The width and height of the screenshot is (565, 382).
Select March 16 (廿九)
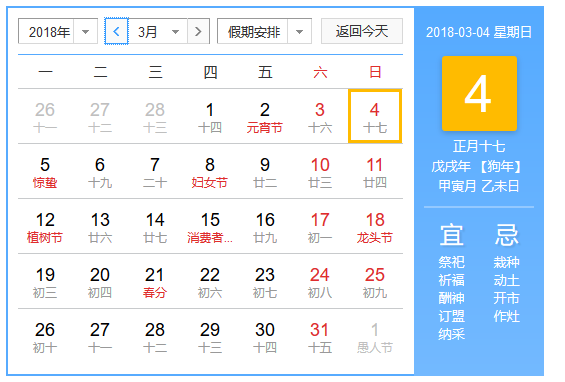click(x=265, y=227)
